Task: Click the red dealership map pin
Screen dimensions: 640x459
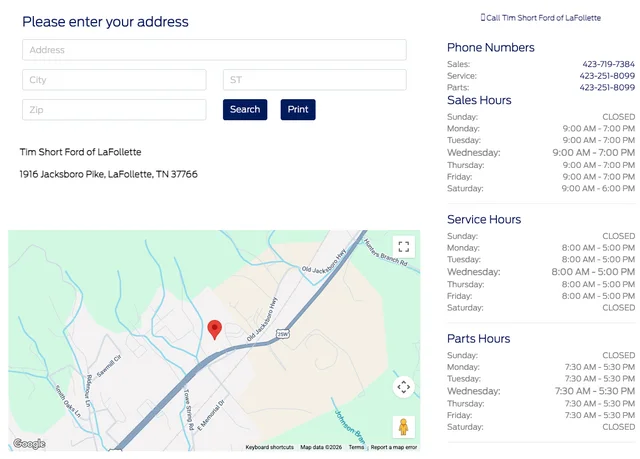Action: [x=215, y=330]
